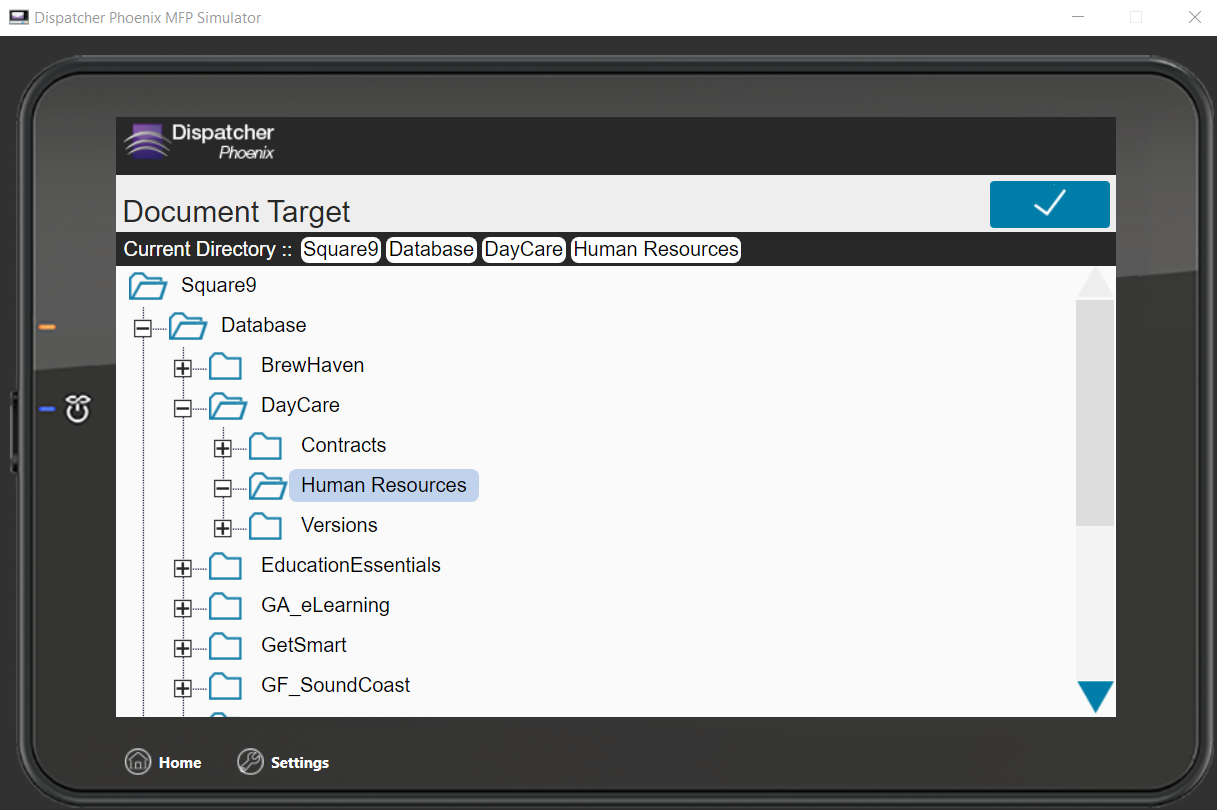
Task: Collapse the DayCare node
Action: click(x=182, y=408)
